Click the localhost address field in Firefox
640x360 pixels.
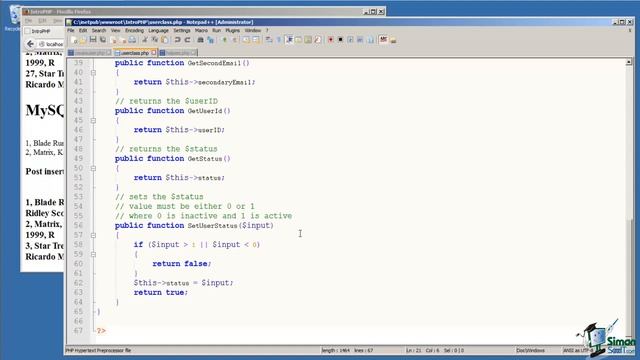coord(51,44)
